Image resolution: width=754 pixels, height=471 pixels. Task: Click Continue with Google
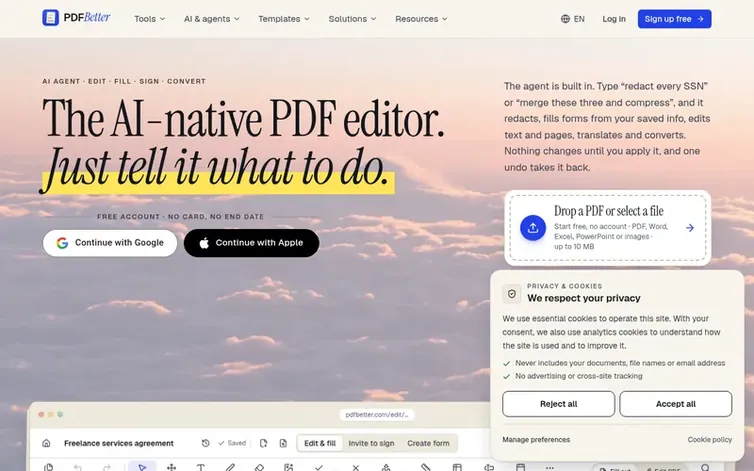110,243
